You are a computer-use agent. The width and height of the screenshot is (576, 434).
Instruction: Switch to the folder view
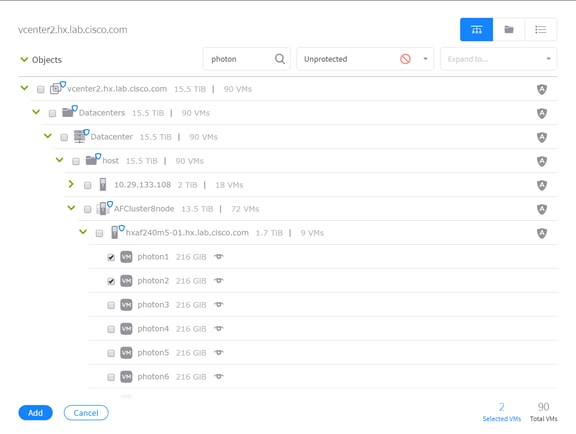tap(509, 29)
